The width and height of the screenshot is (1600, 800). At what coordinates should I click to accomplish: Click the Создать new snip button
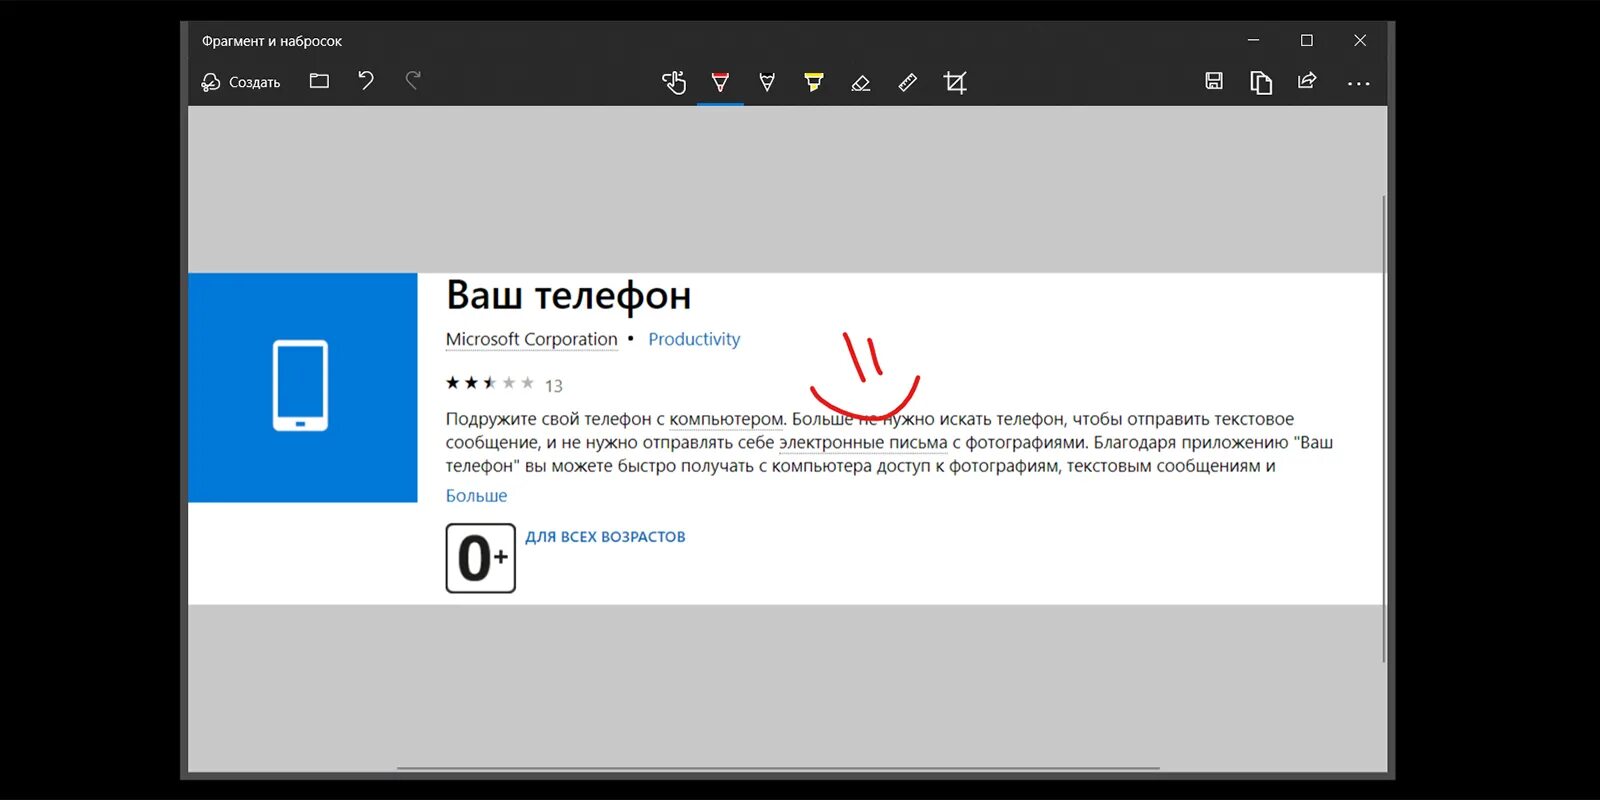[x=240, y=82]
